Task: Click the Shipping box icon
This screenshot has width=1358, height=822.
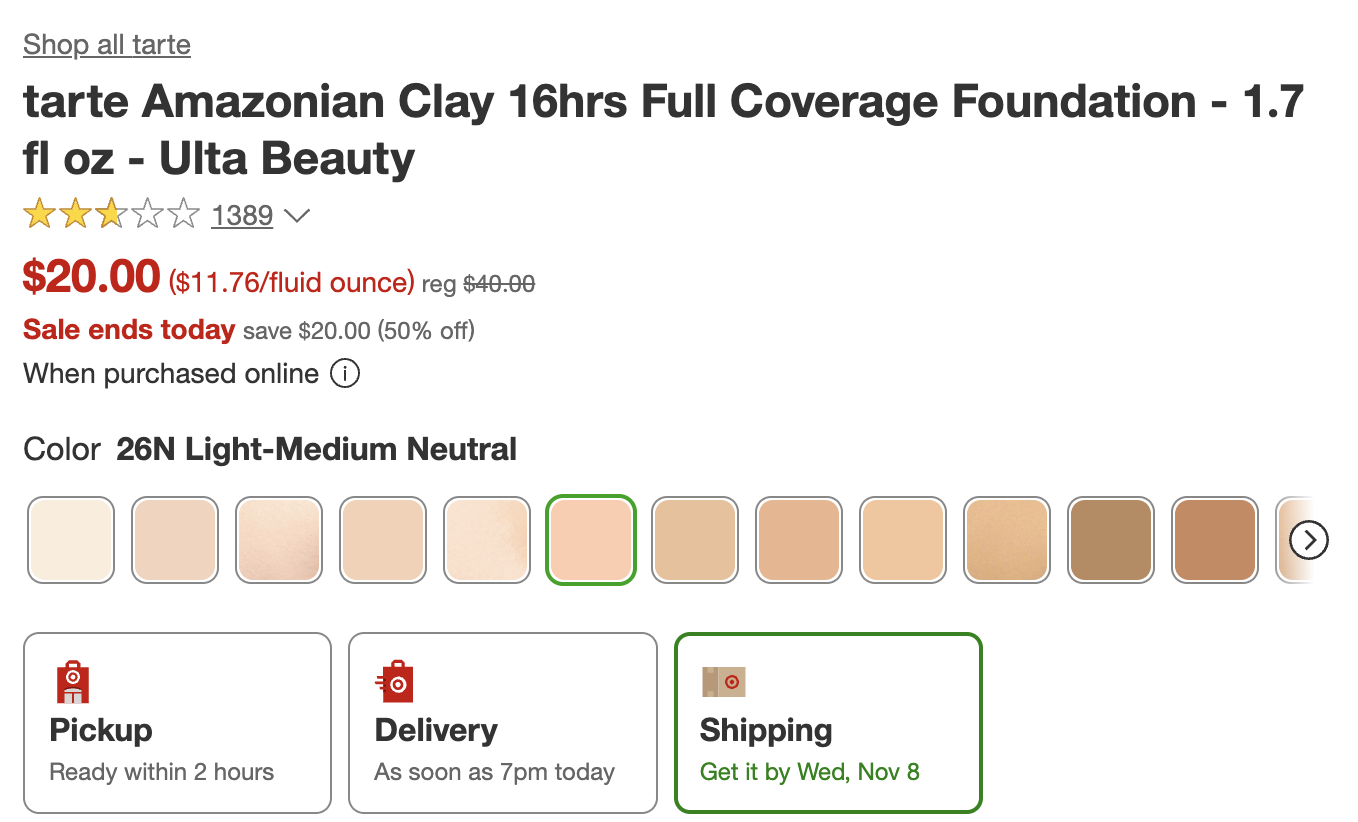Action: coord(724,682)
